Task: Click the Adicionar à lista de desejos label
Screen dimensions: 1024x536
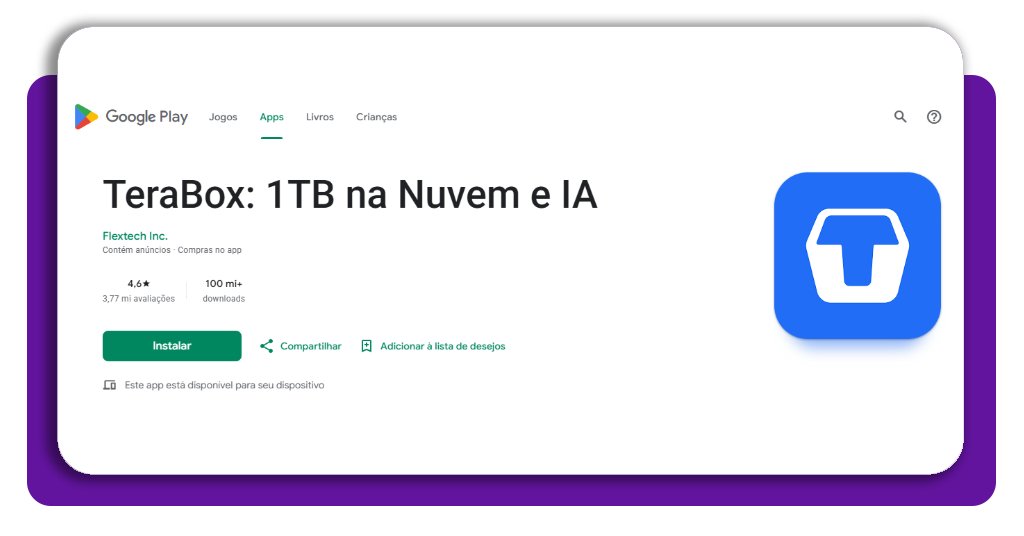Action: [443, 346]
